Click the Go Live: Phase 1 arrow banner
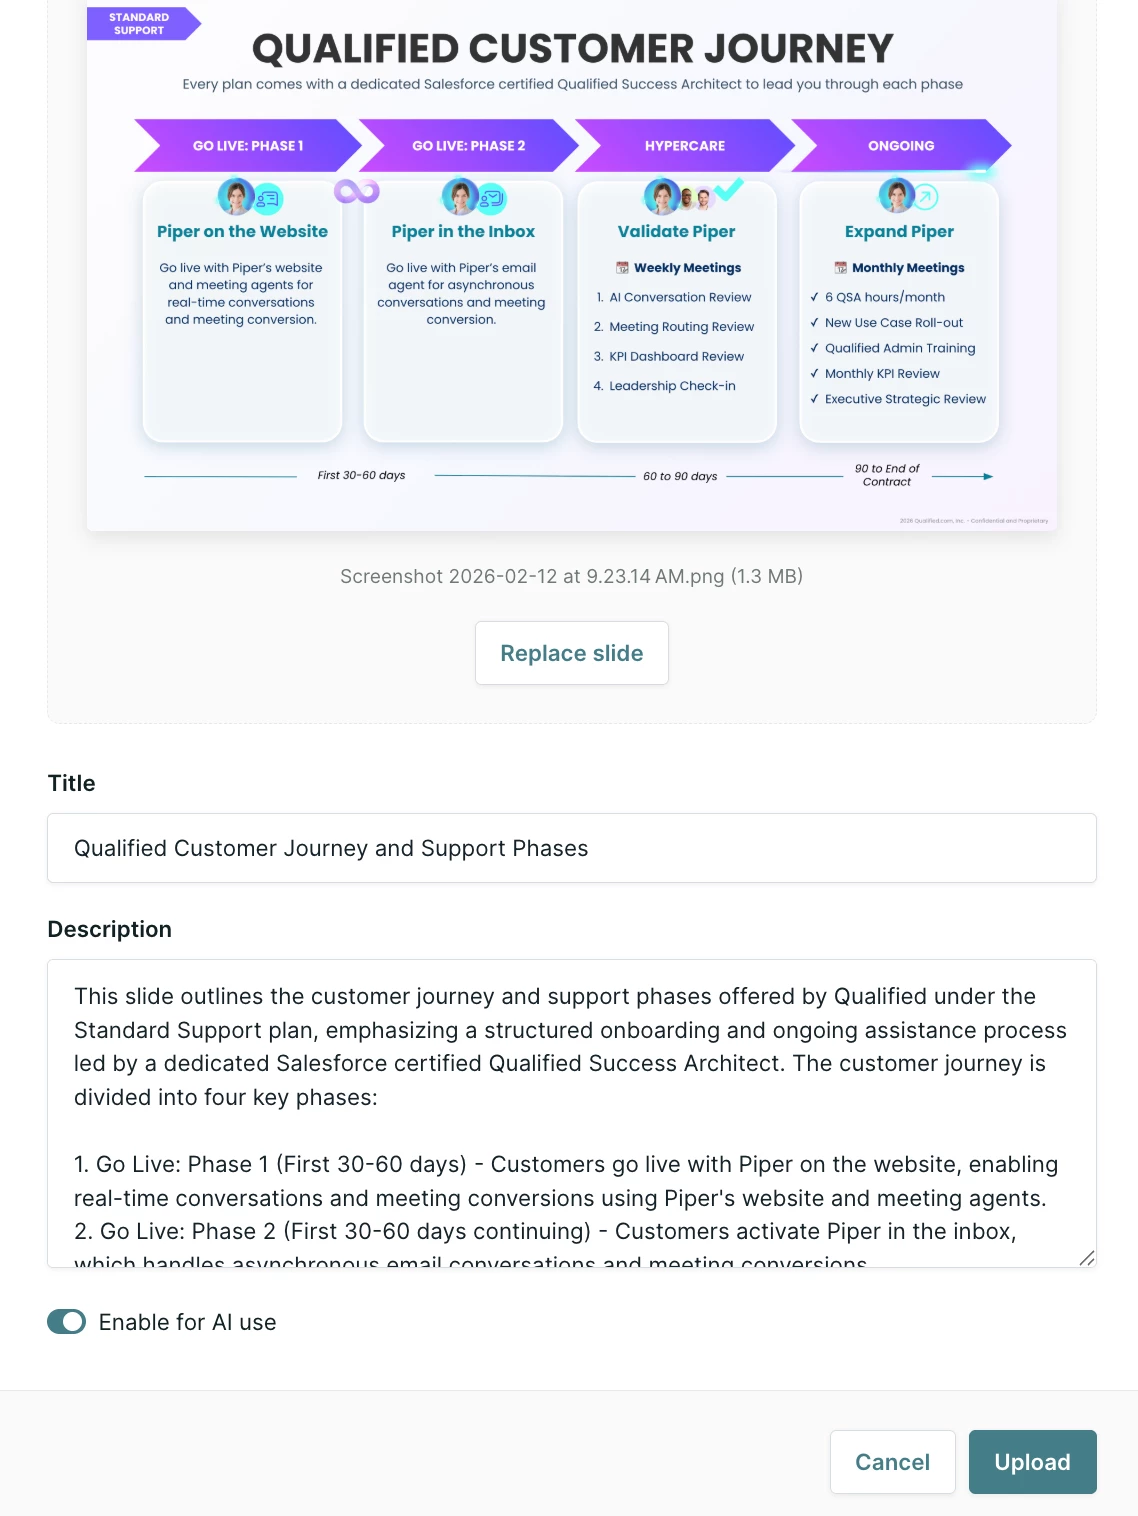The width and height of the screenshot is (1138, 1516). (x=248, y=146)
